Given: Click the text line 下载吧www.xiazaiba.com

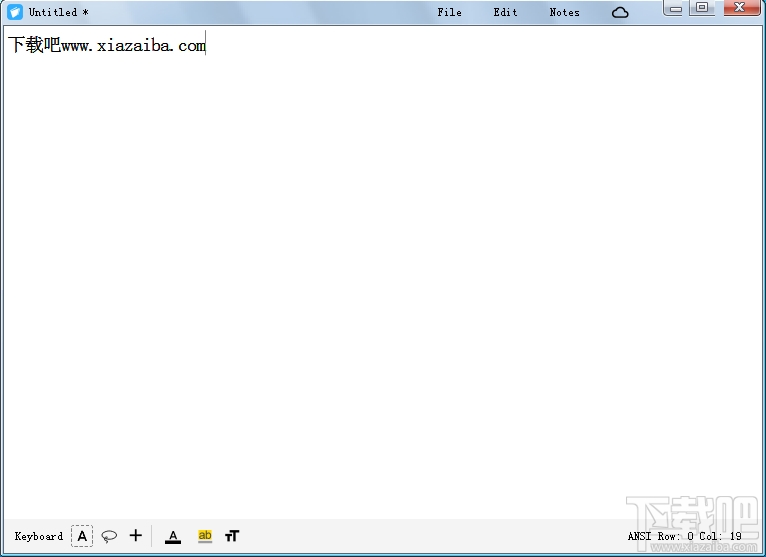Looking at the screenshot, I should click(x=107, y=45).
